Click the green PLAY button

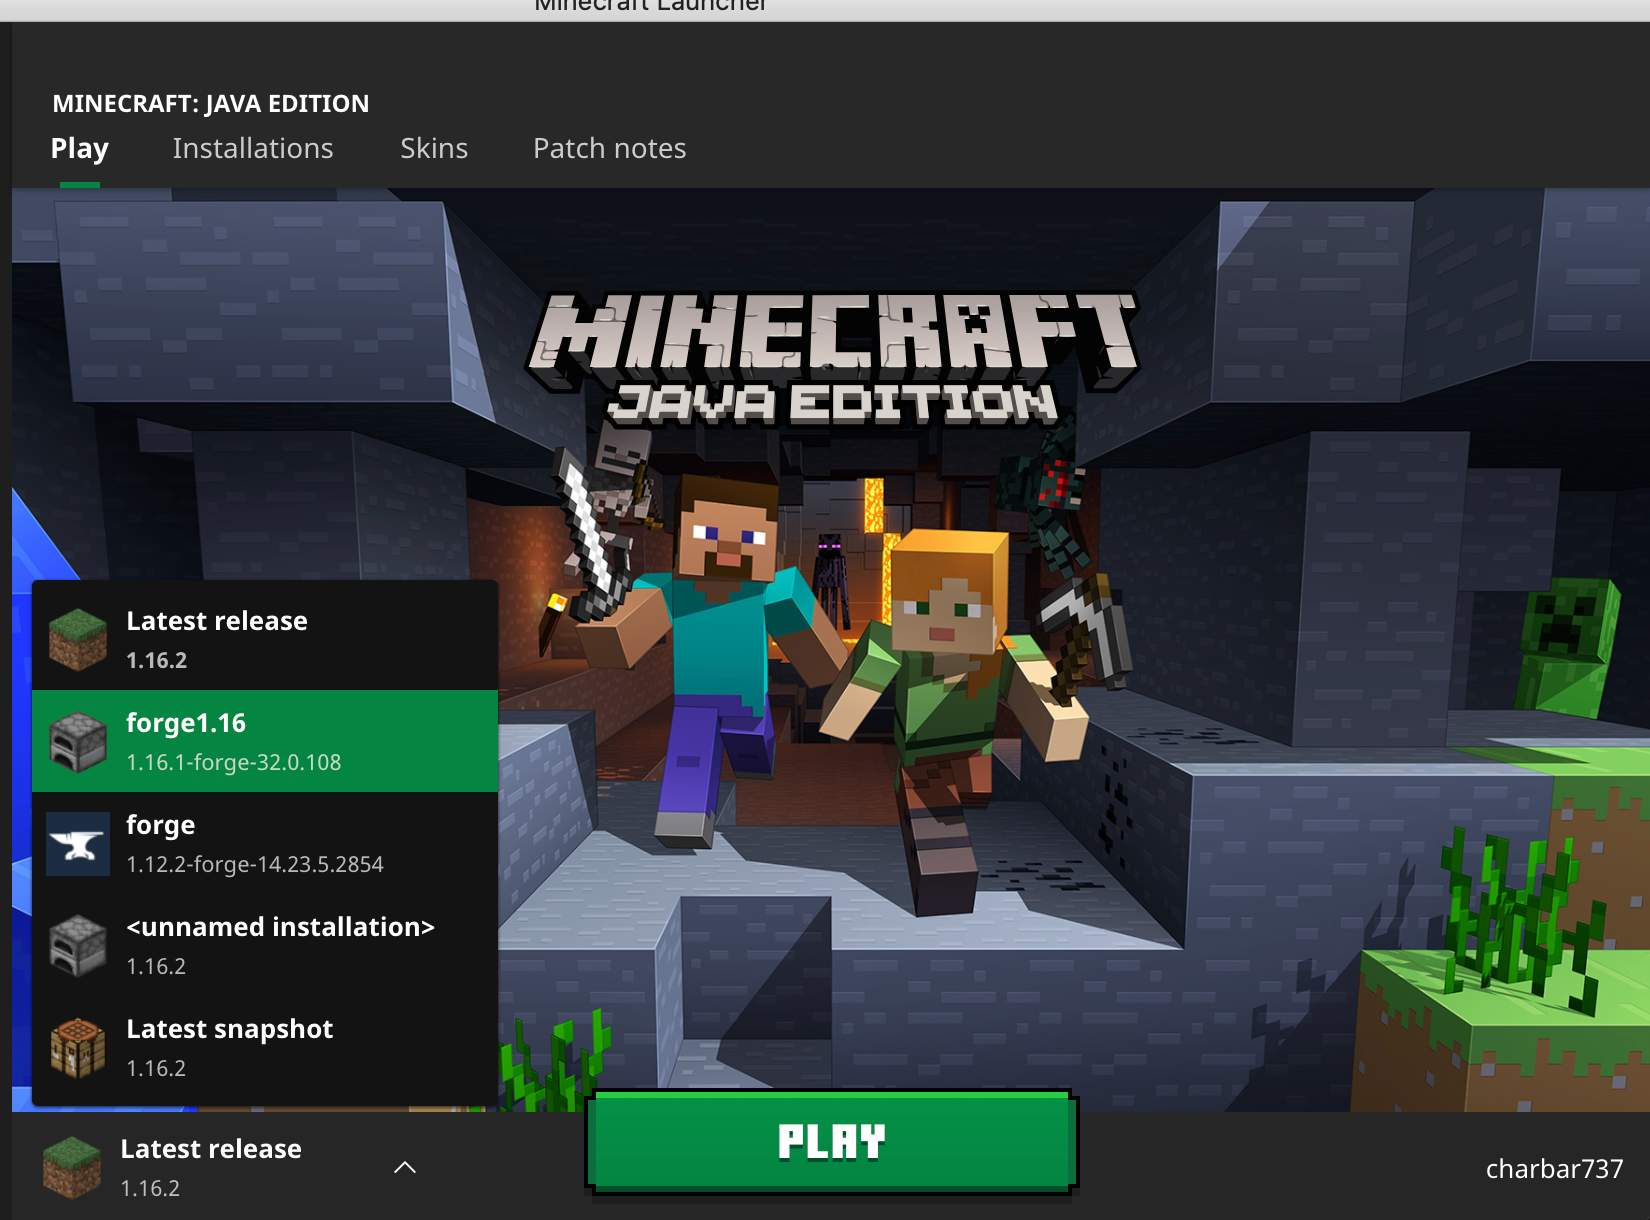pos(831,1141)
